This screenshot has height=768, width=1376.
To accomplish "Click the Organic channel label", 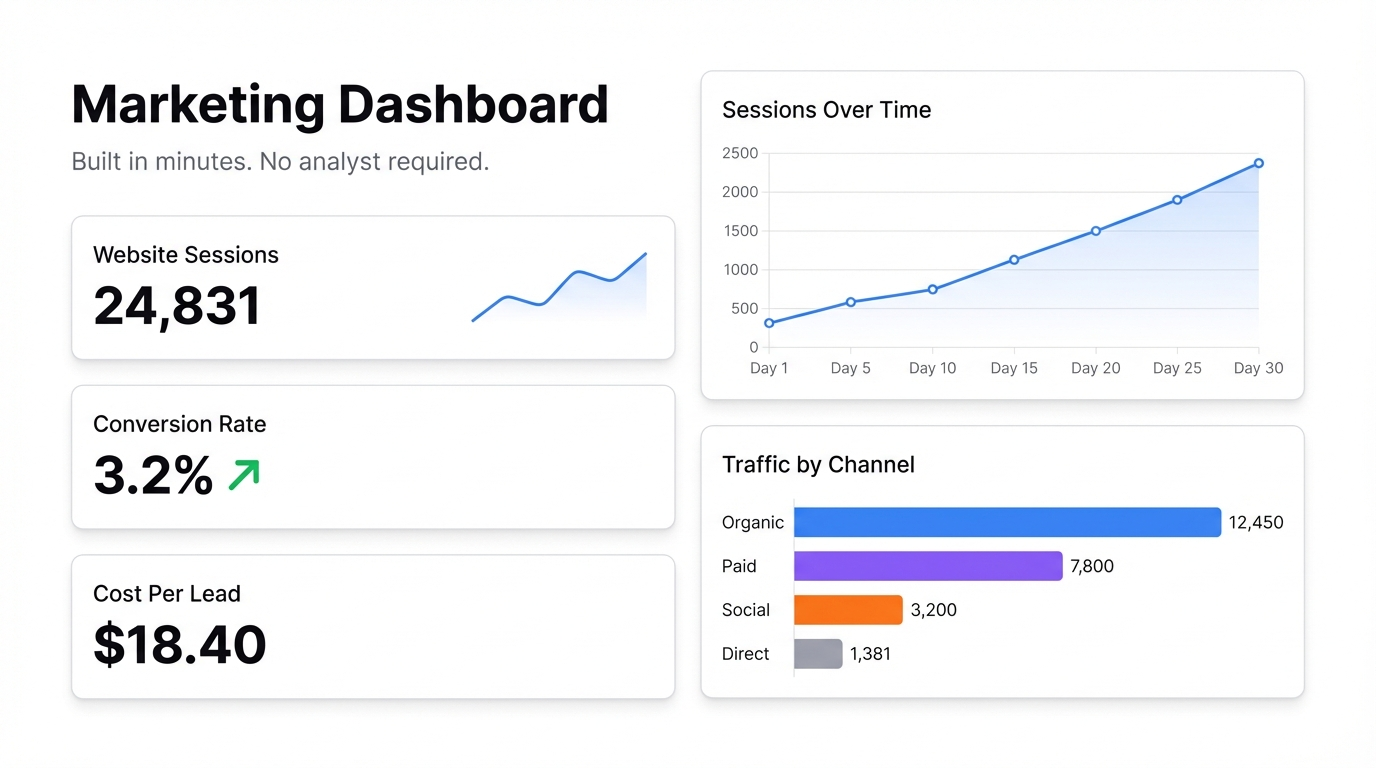I will [752, 522].
